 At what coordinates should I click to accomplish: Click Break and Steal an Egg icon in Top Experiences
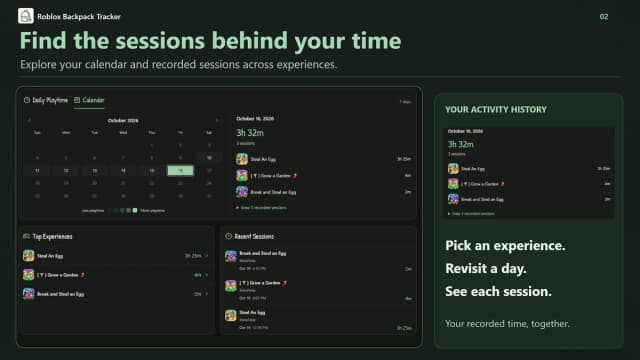[29, 294]
